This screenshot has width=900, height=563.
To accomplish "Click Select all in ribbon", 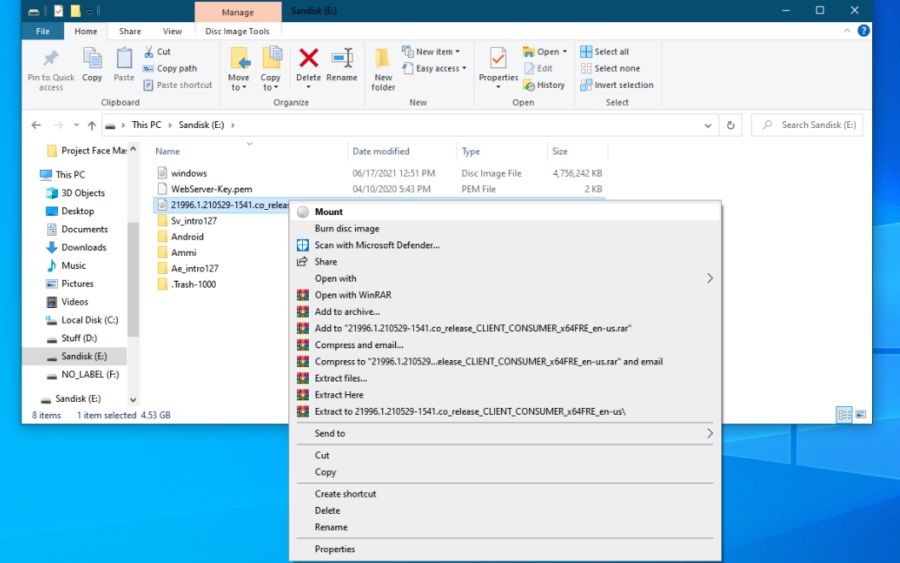I will 611,52.
